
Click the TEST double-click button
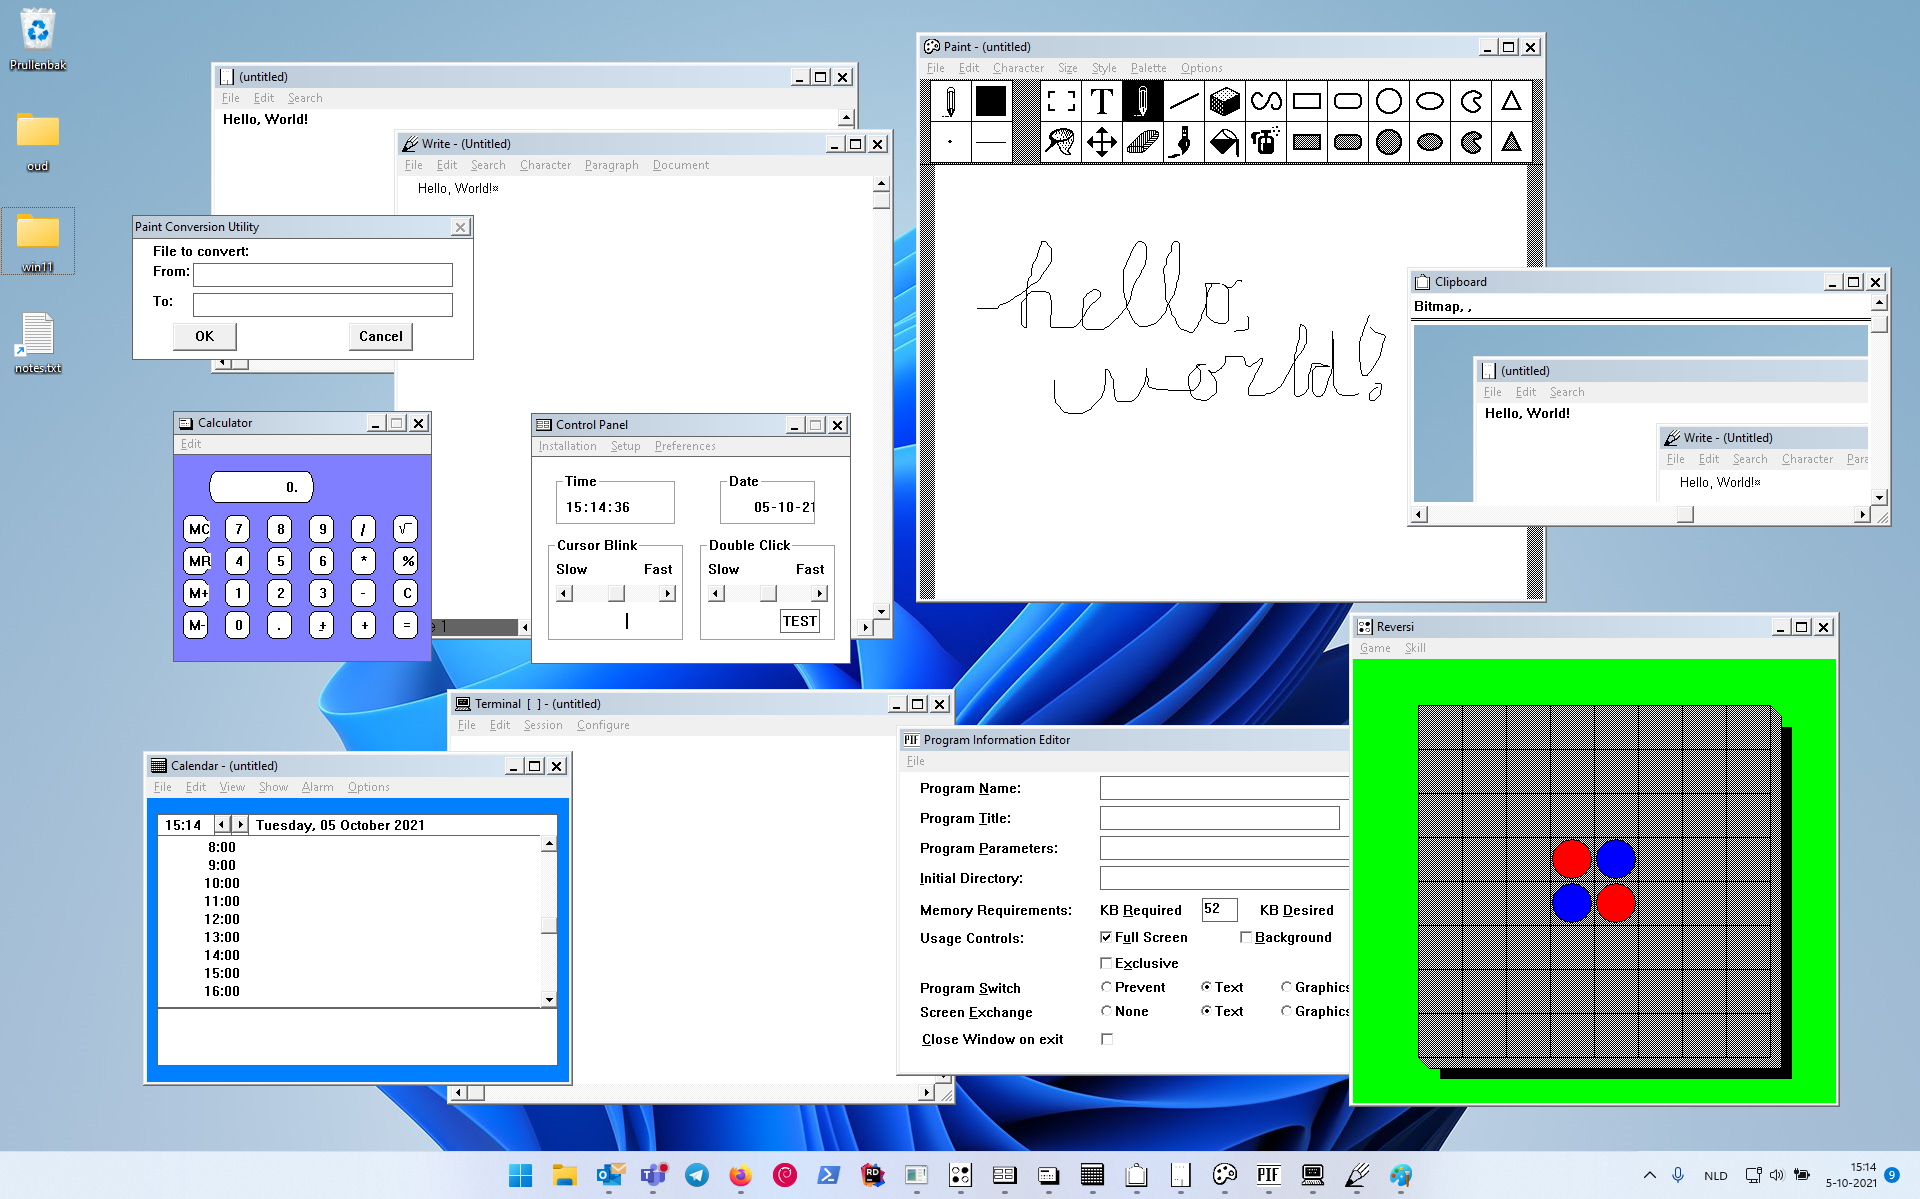click(x=799, y=621)
